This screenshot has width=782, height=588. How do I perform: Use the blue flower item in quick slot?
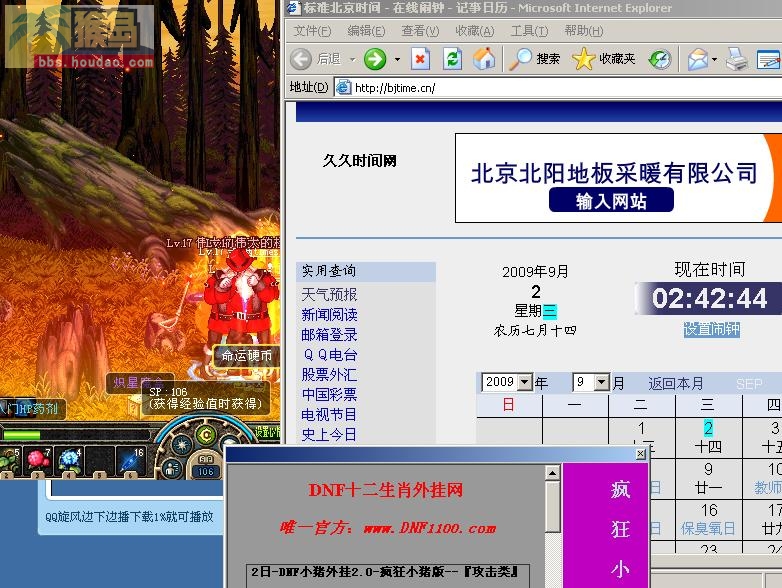[x=70, y=460]
